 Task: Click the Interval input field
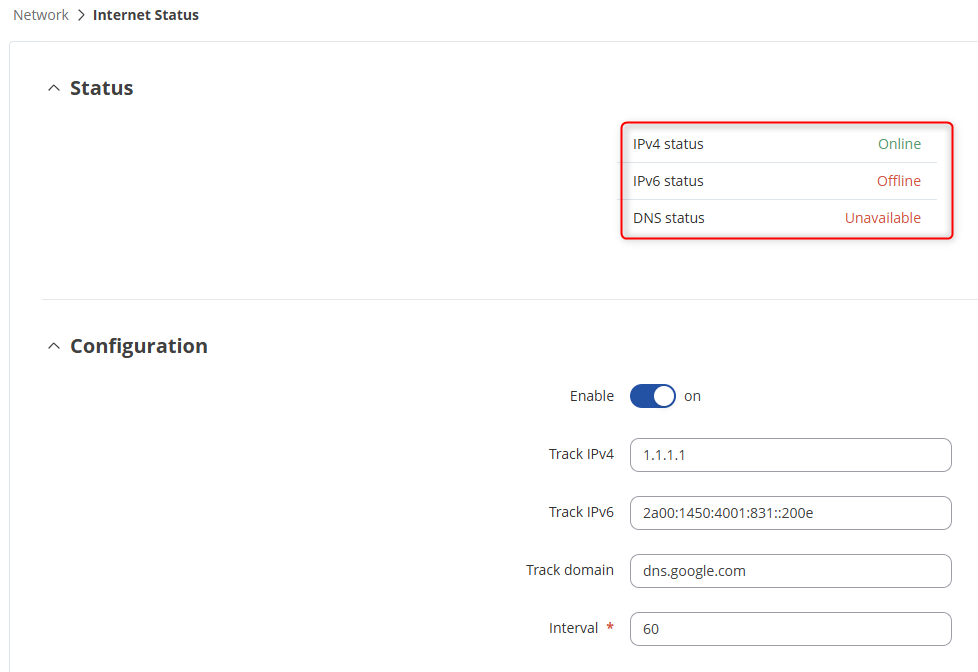coord(790,628)
